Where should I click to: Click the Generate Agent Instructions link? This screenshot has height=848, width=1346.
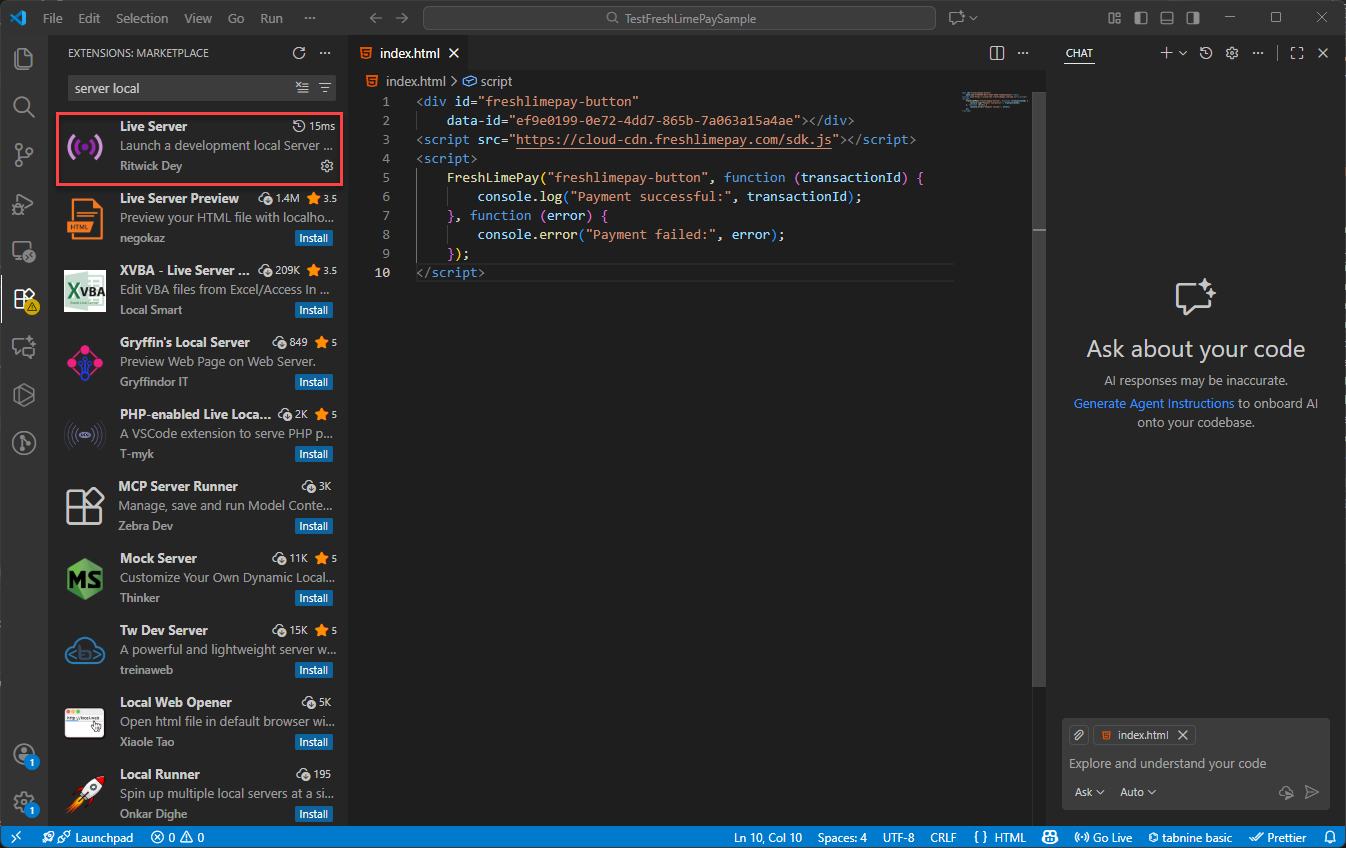point(1153,403)
